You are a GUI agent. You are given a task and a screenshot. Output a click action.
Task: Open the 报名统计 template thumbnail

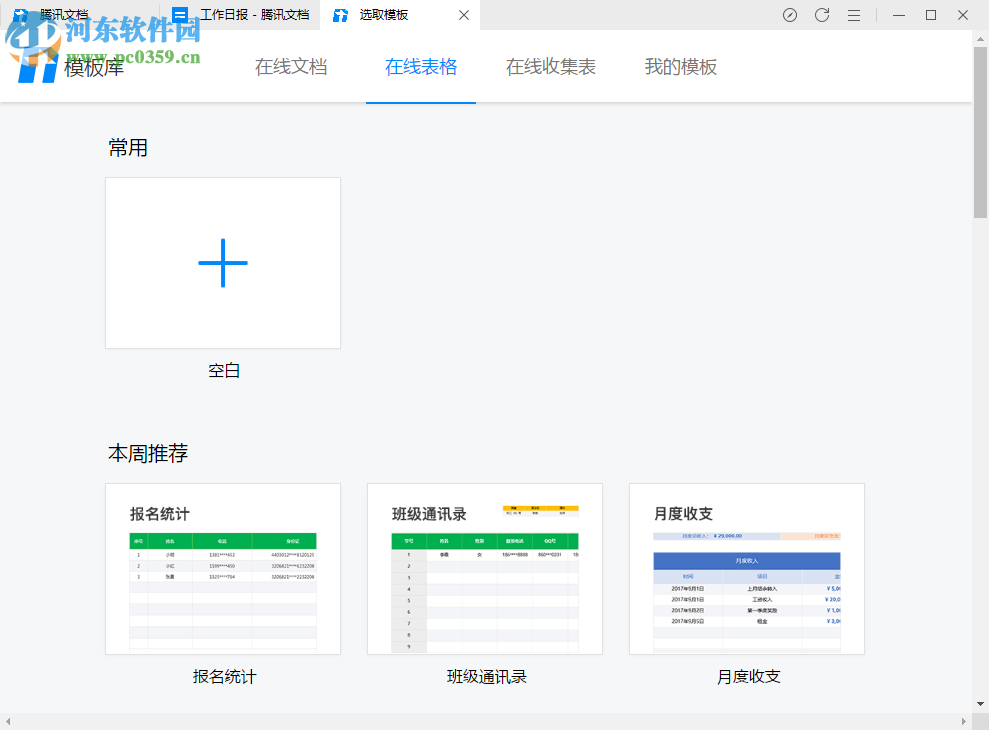pyautogui.click(x=223, y=569)
